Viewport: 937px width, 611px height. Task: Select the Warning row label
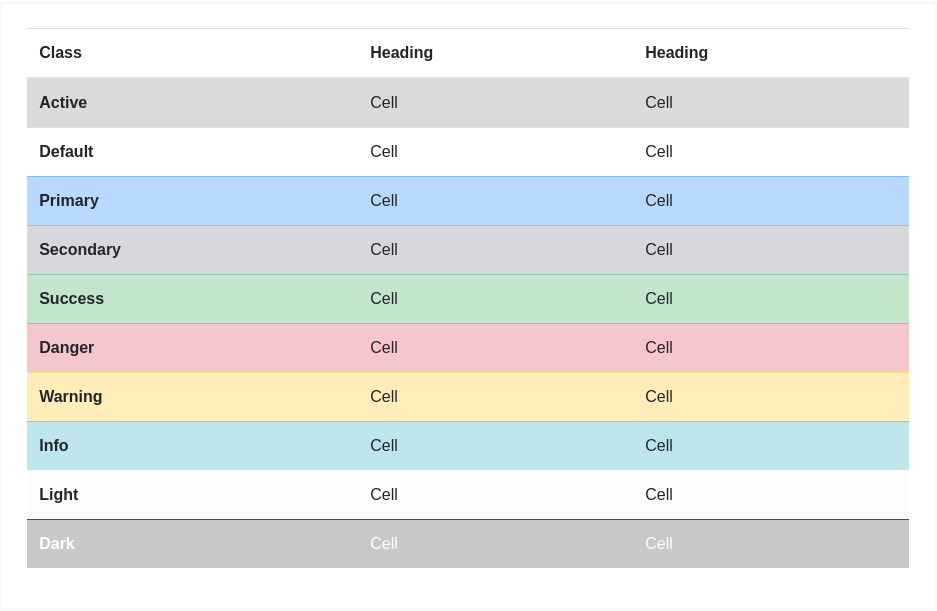pyautogui.click(x=70, y=397)
